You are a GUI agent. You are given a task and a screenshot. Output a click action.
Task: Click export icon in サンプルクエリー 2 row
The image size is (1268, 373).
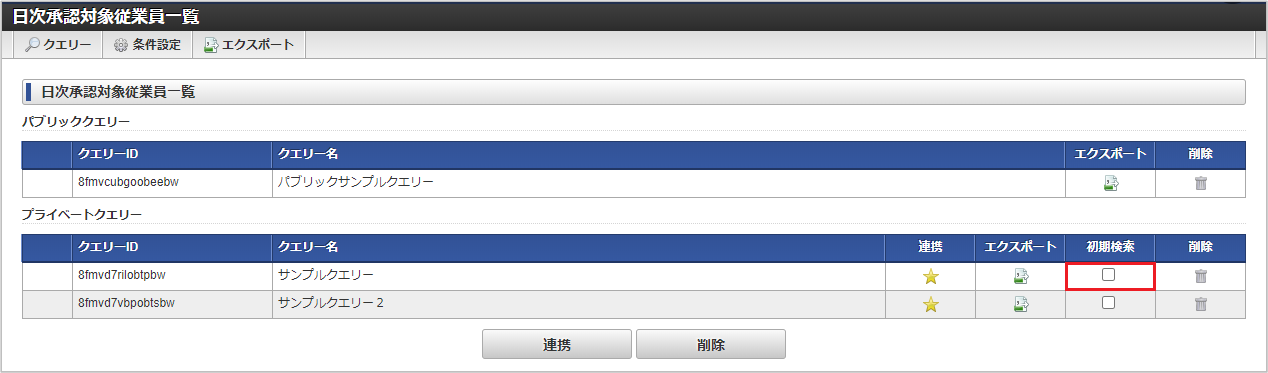click(x=1020, y=305)
